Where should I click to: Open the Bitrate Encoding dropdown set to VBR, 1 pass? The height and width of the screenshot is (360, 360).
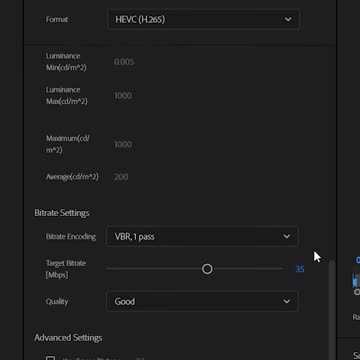click(202, 237)
